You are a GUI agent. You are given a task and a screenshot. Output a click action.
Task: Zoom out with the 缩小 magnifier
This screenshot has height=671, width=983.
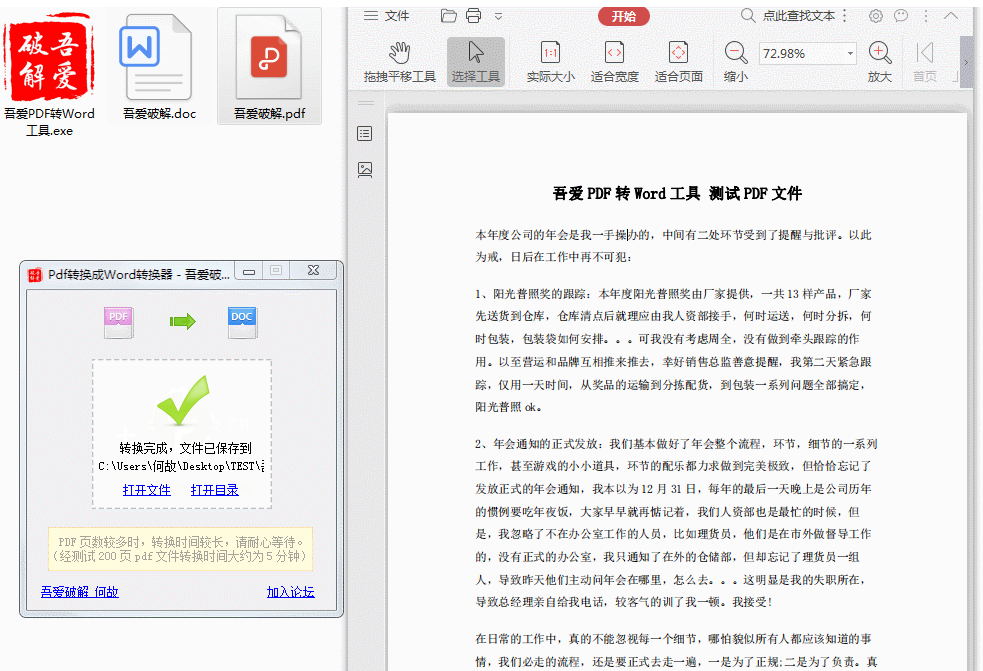tap(736, 62)
